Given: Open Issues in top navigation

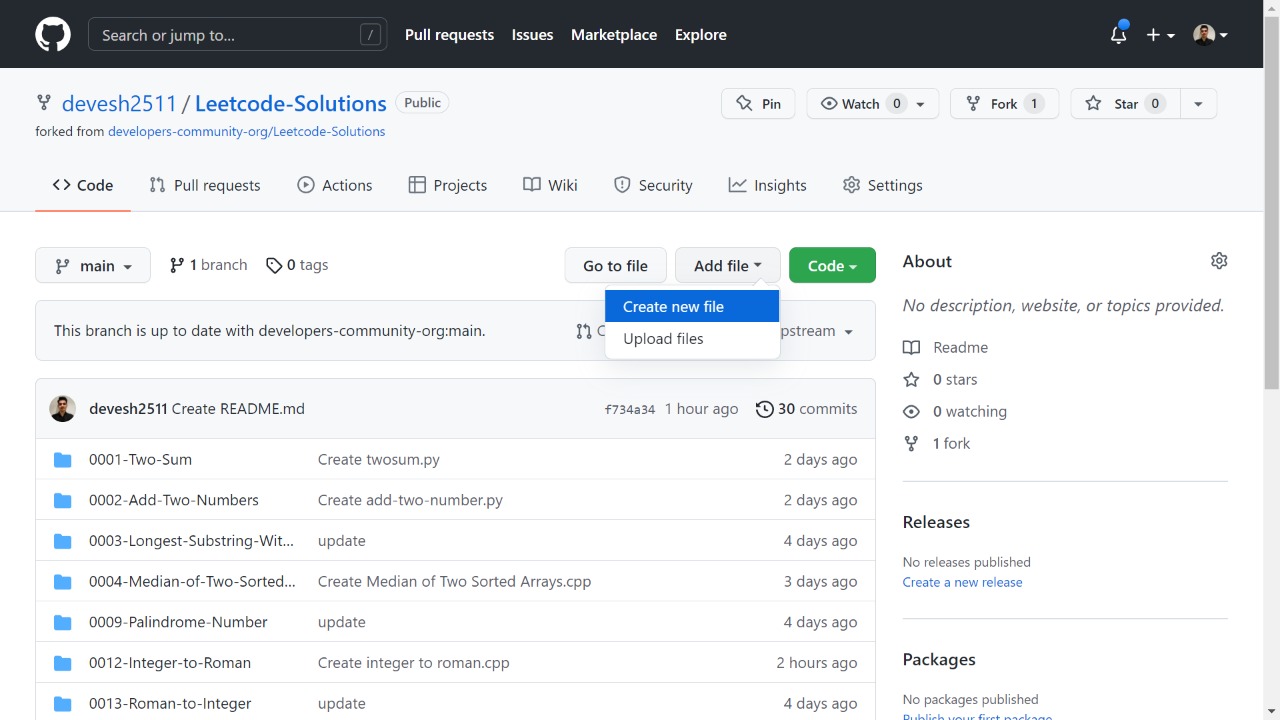Looking at the screenshot, I should [532, 34].
